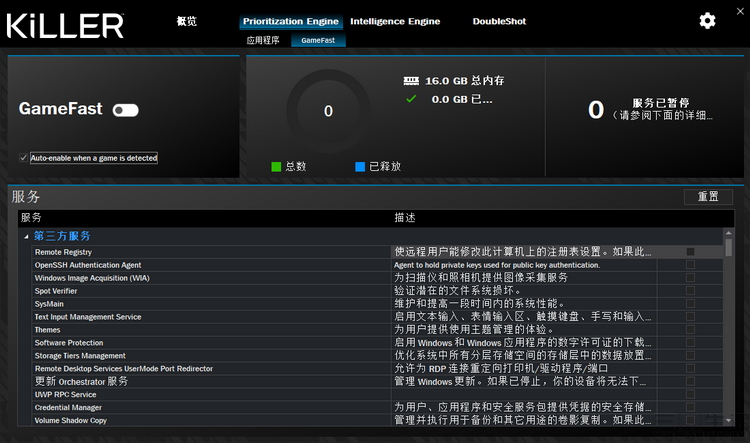750x443 pixels.
Task: Click the Killer logo
Action: [x=65, y=25]
